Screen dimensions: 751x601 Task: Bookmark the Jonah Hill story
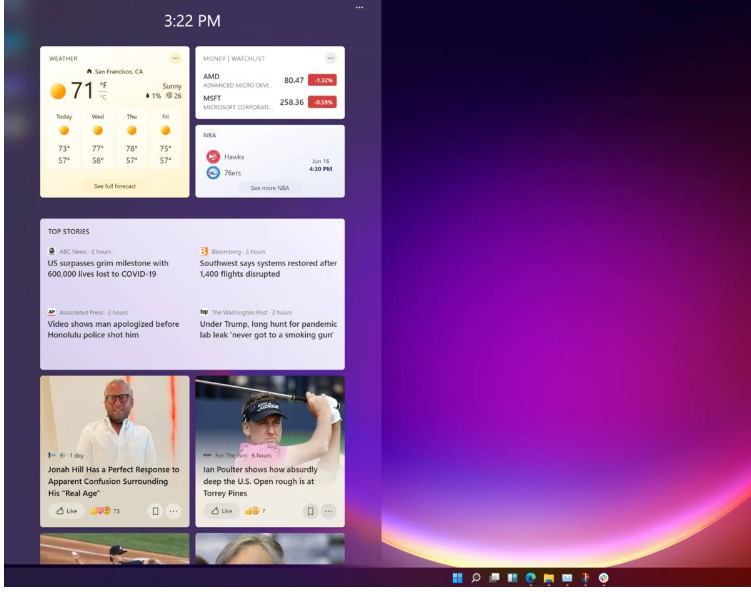tap(155, 511)
